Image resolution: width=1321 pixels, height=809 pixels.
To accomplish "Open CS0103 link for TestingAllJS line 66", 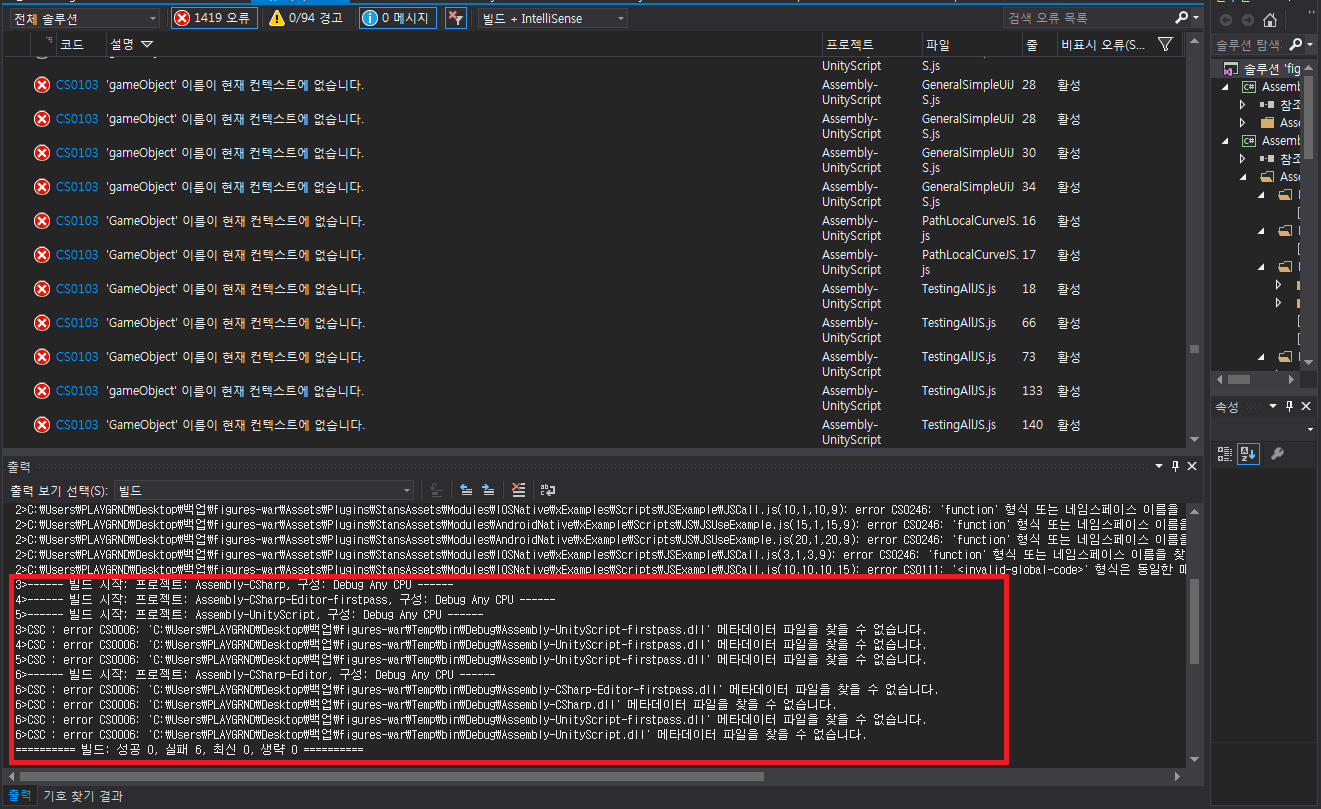I will tap(77, 323).
